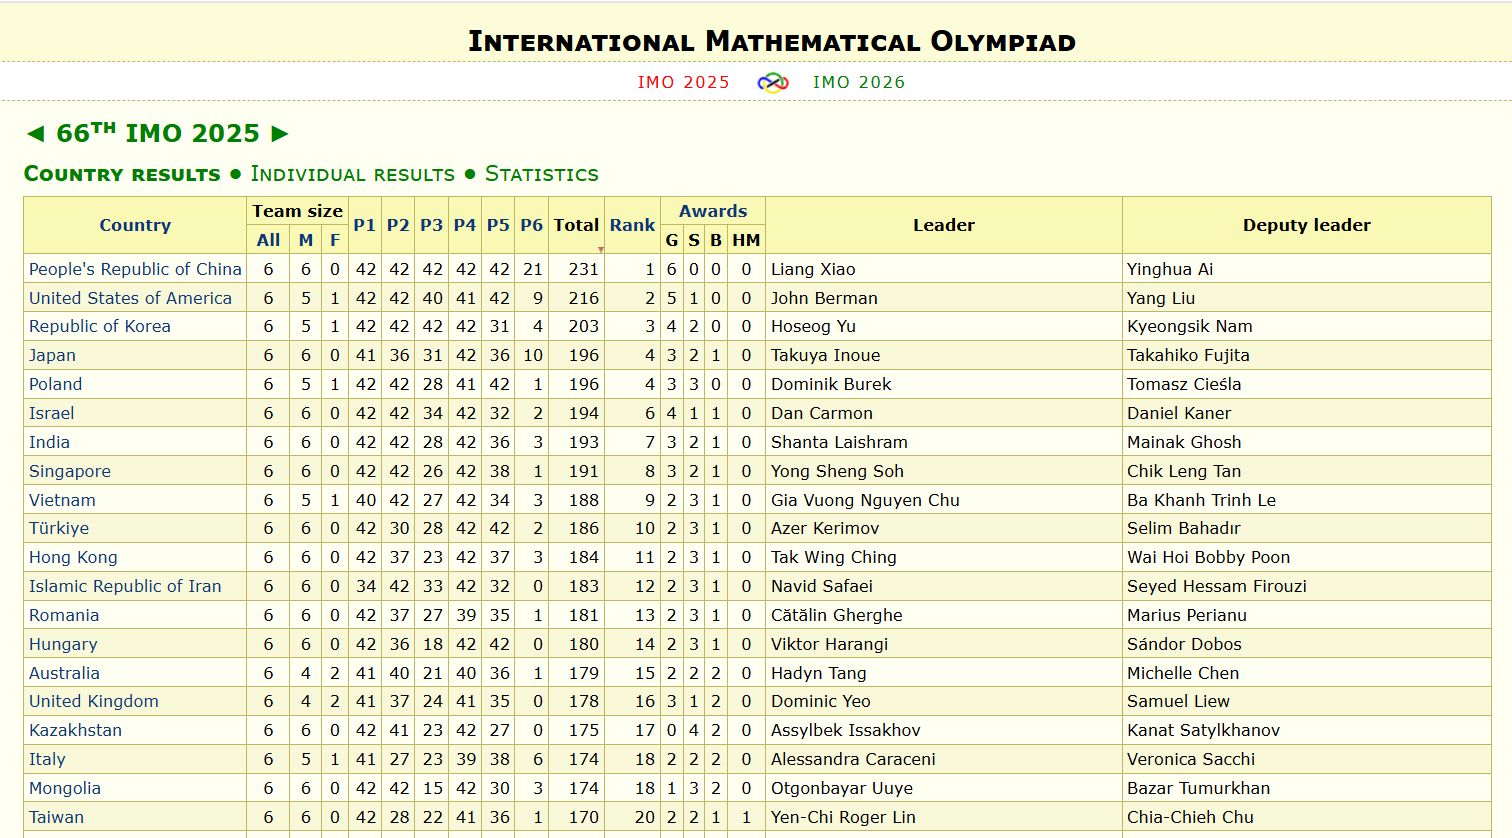This screenshot has height=838, width=1512.
Task: Sort by P2 score column
Action: (398, 225)
